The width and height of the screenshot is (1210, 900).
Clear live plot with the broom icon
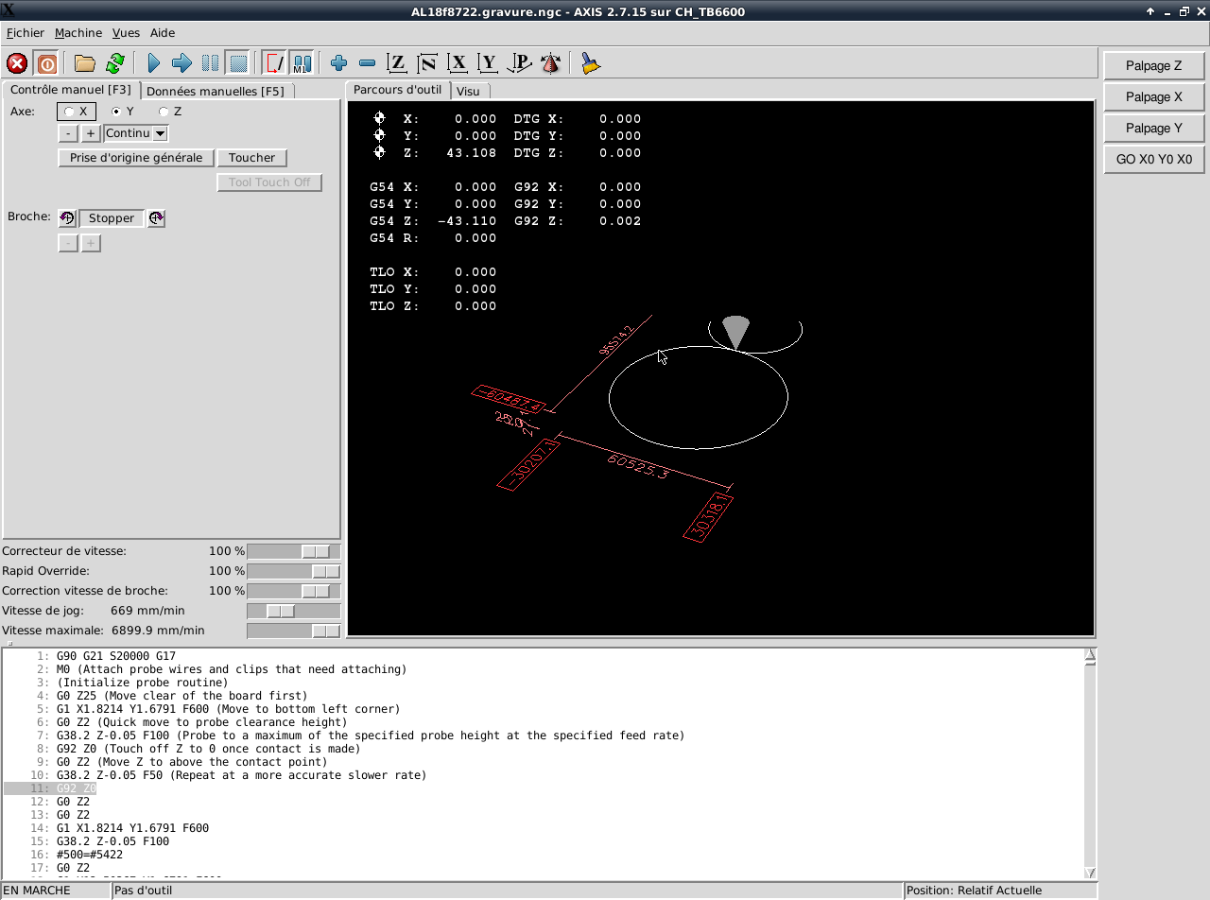[x=591, y=64]
